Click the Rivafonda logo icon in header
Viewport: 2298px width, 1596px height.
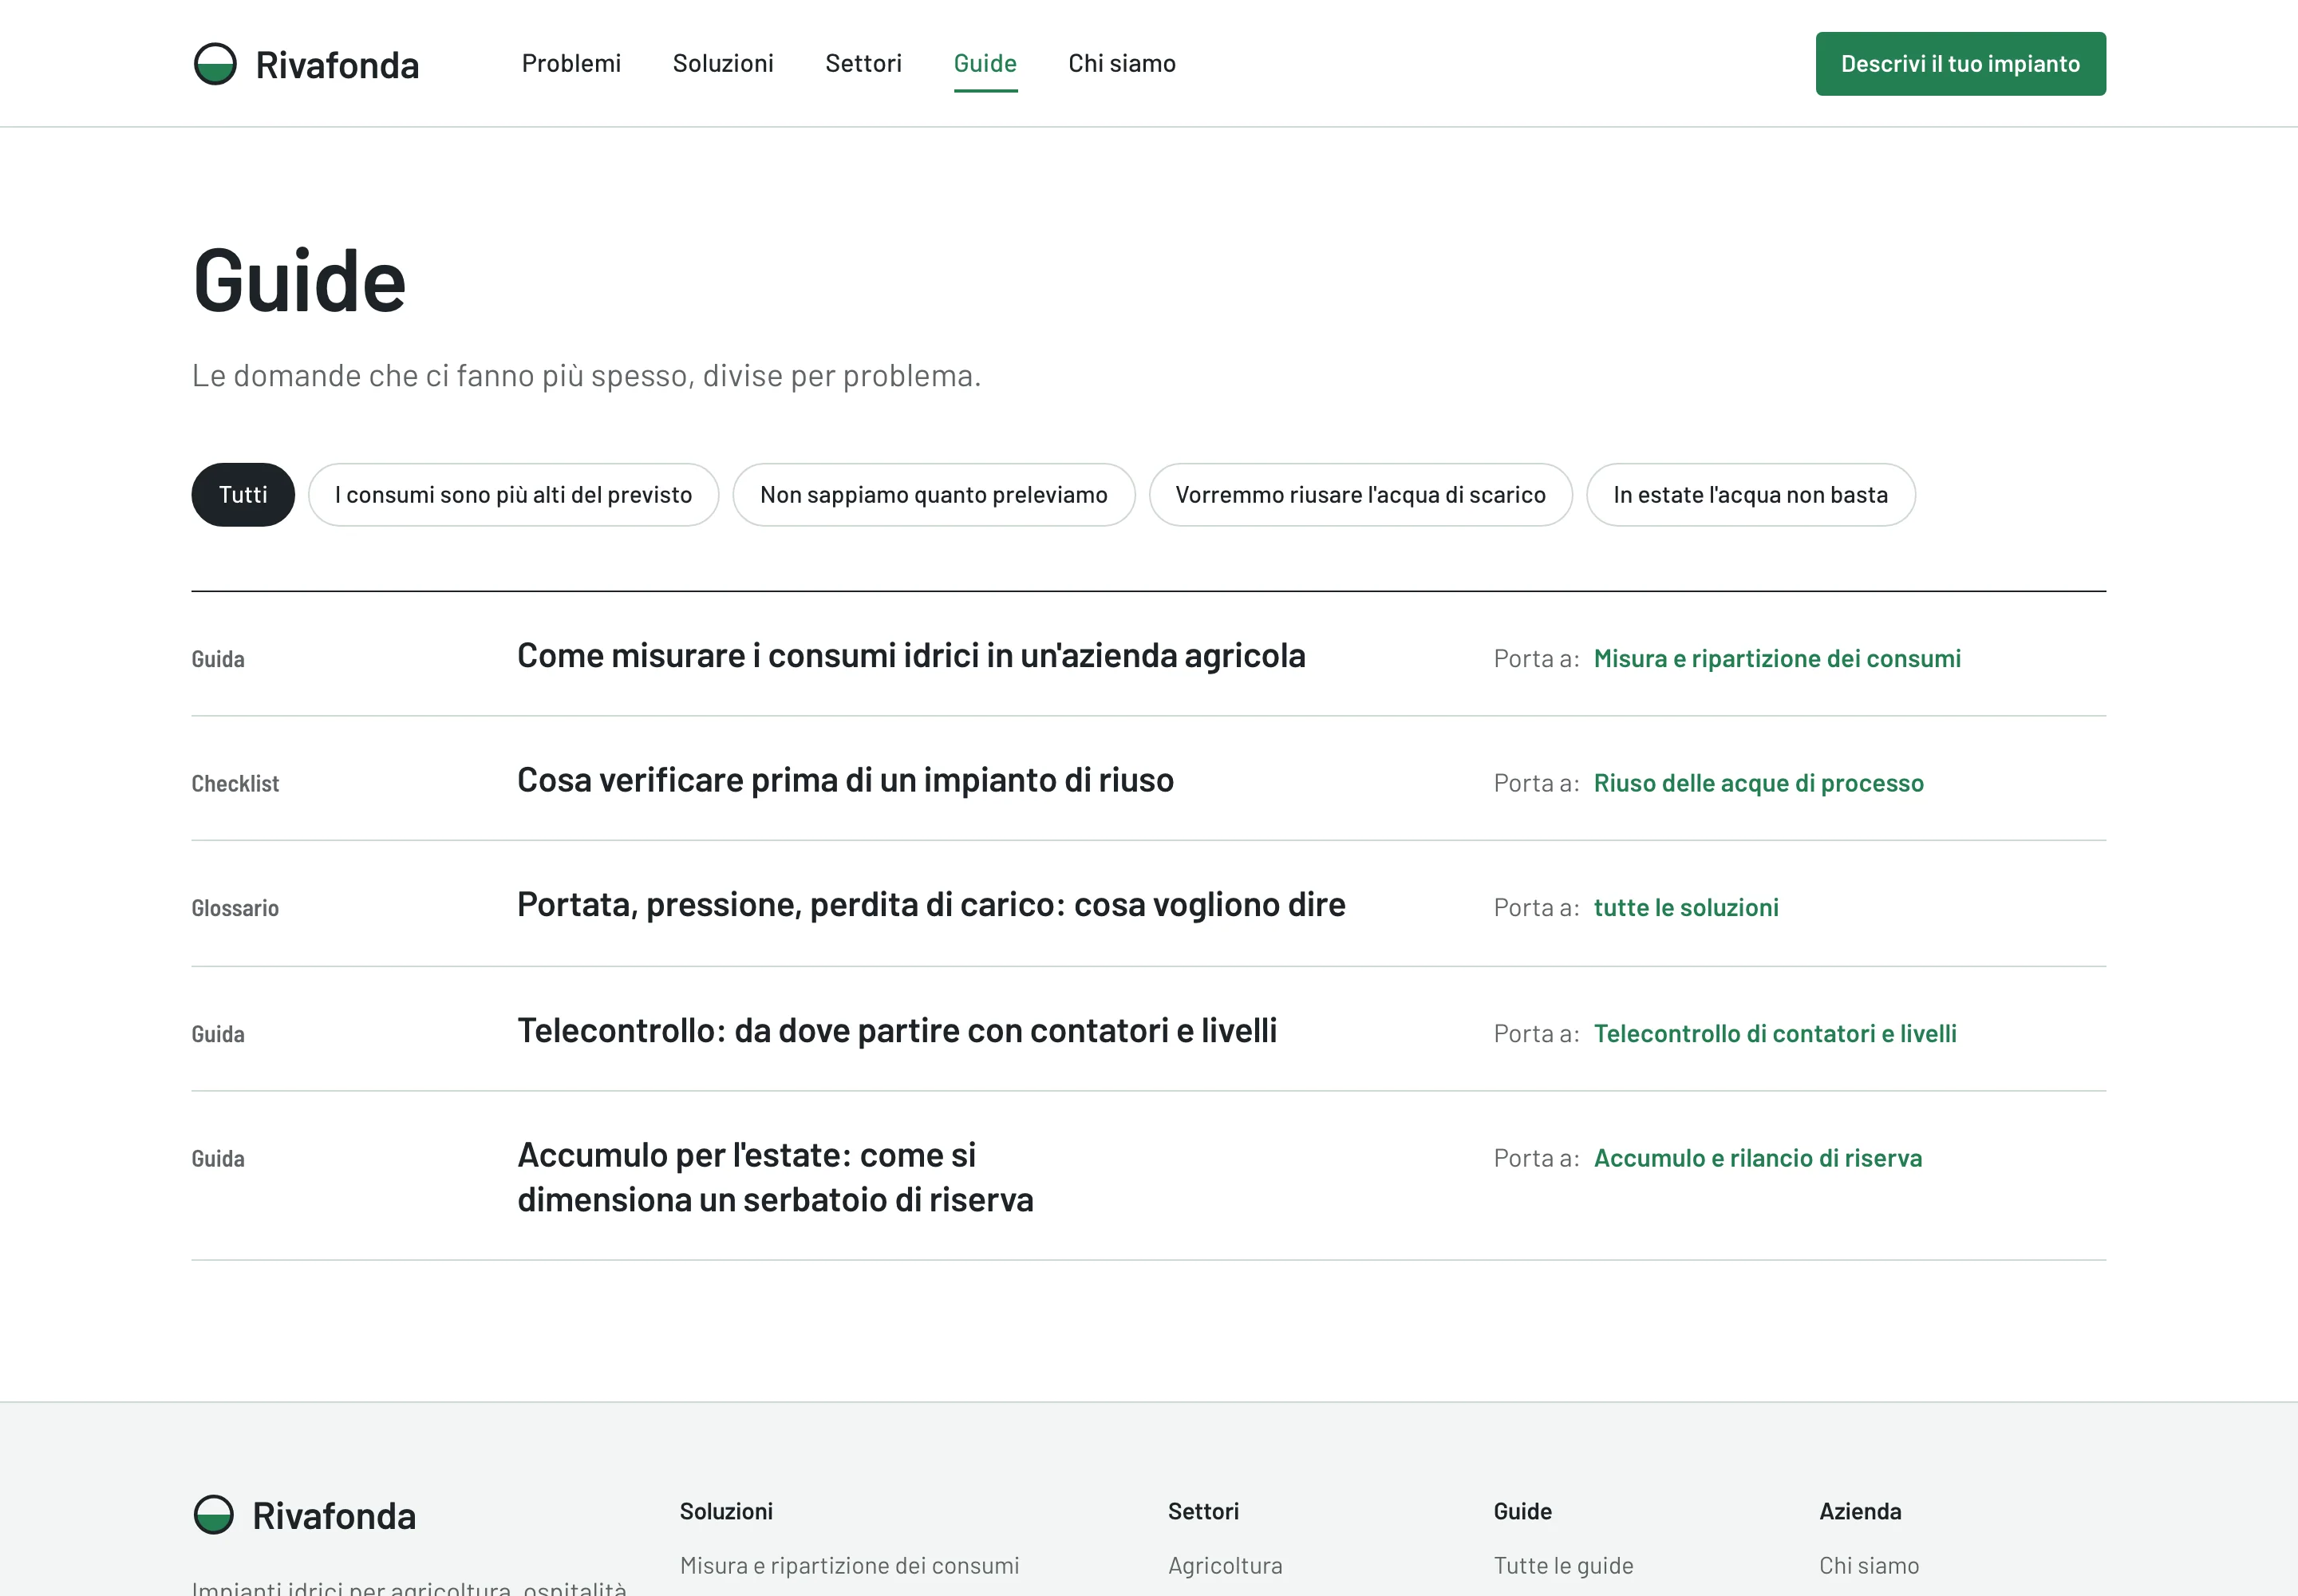[x=215, y=64]
